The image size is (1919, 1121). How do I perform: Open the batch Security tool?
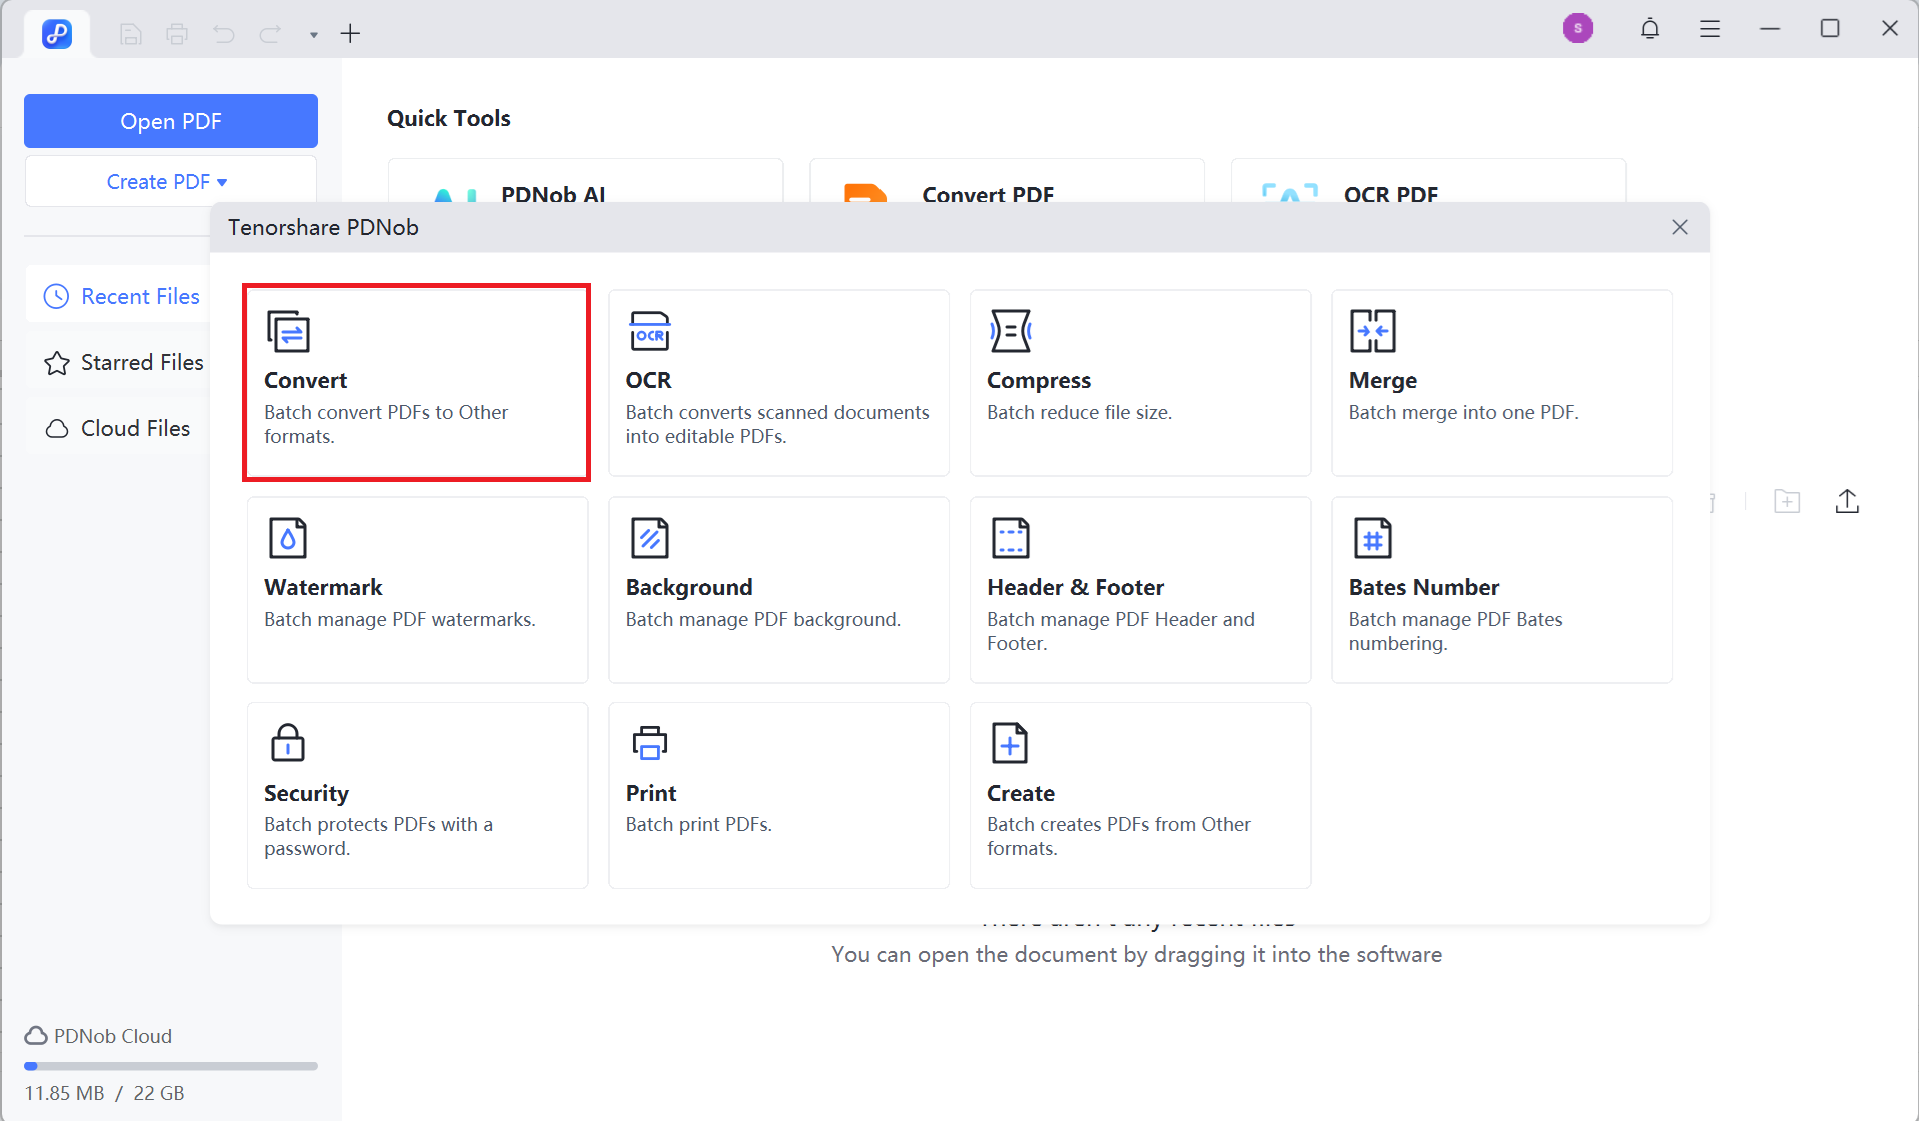pyautogui.click(x=417, y=795)
